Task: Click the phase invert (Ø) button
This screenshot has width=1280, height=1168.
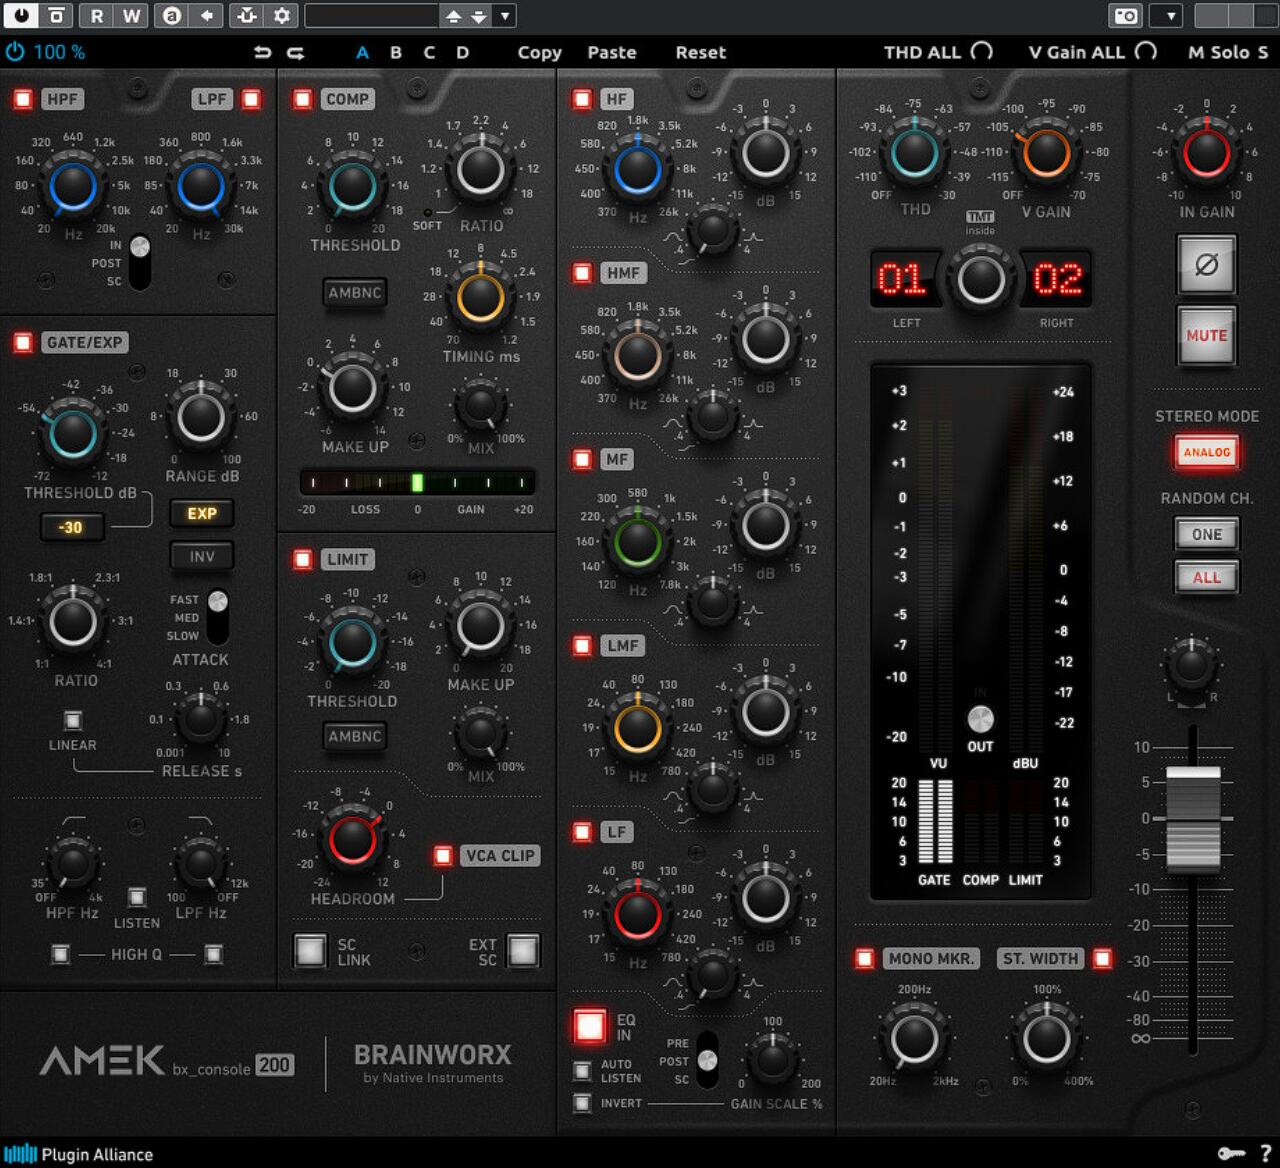Action: tap(1206, 265)
